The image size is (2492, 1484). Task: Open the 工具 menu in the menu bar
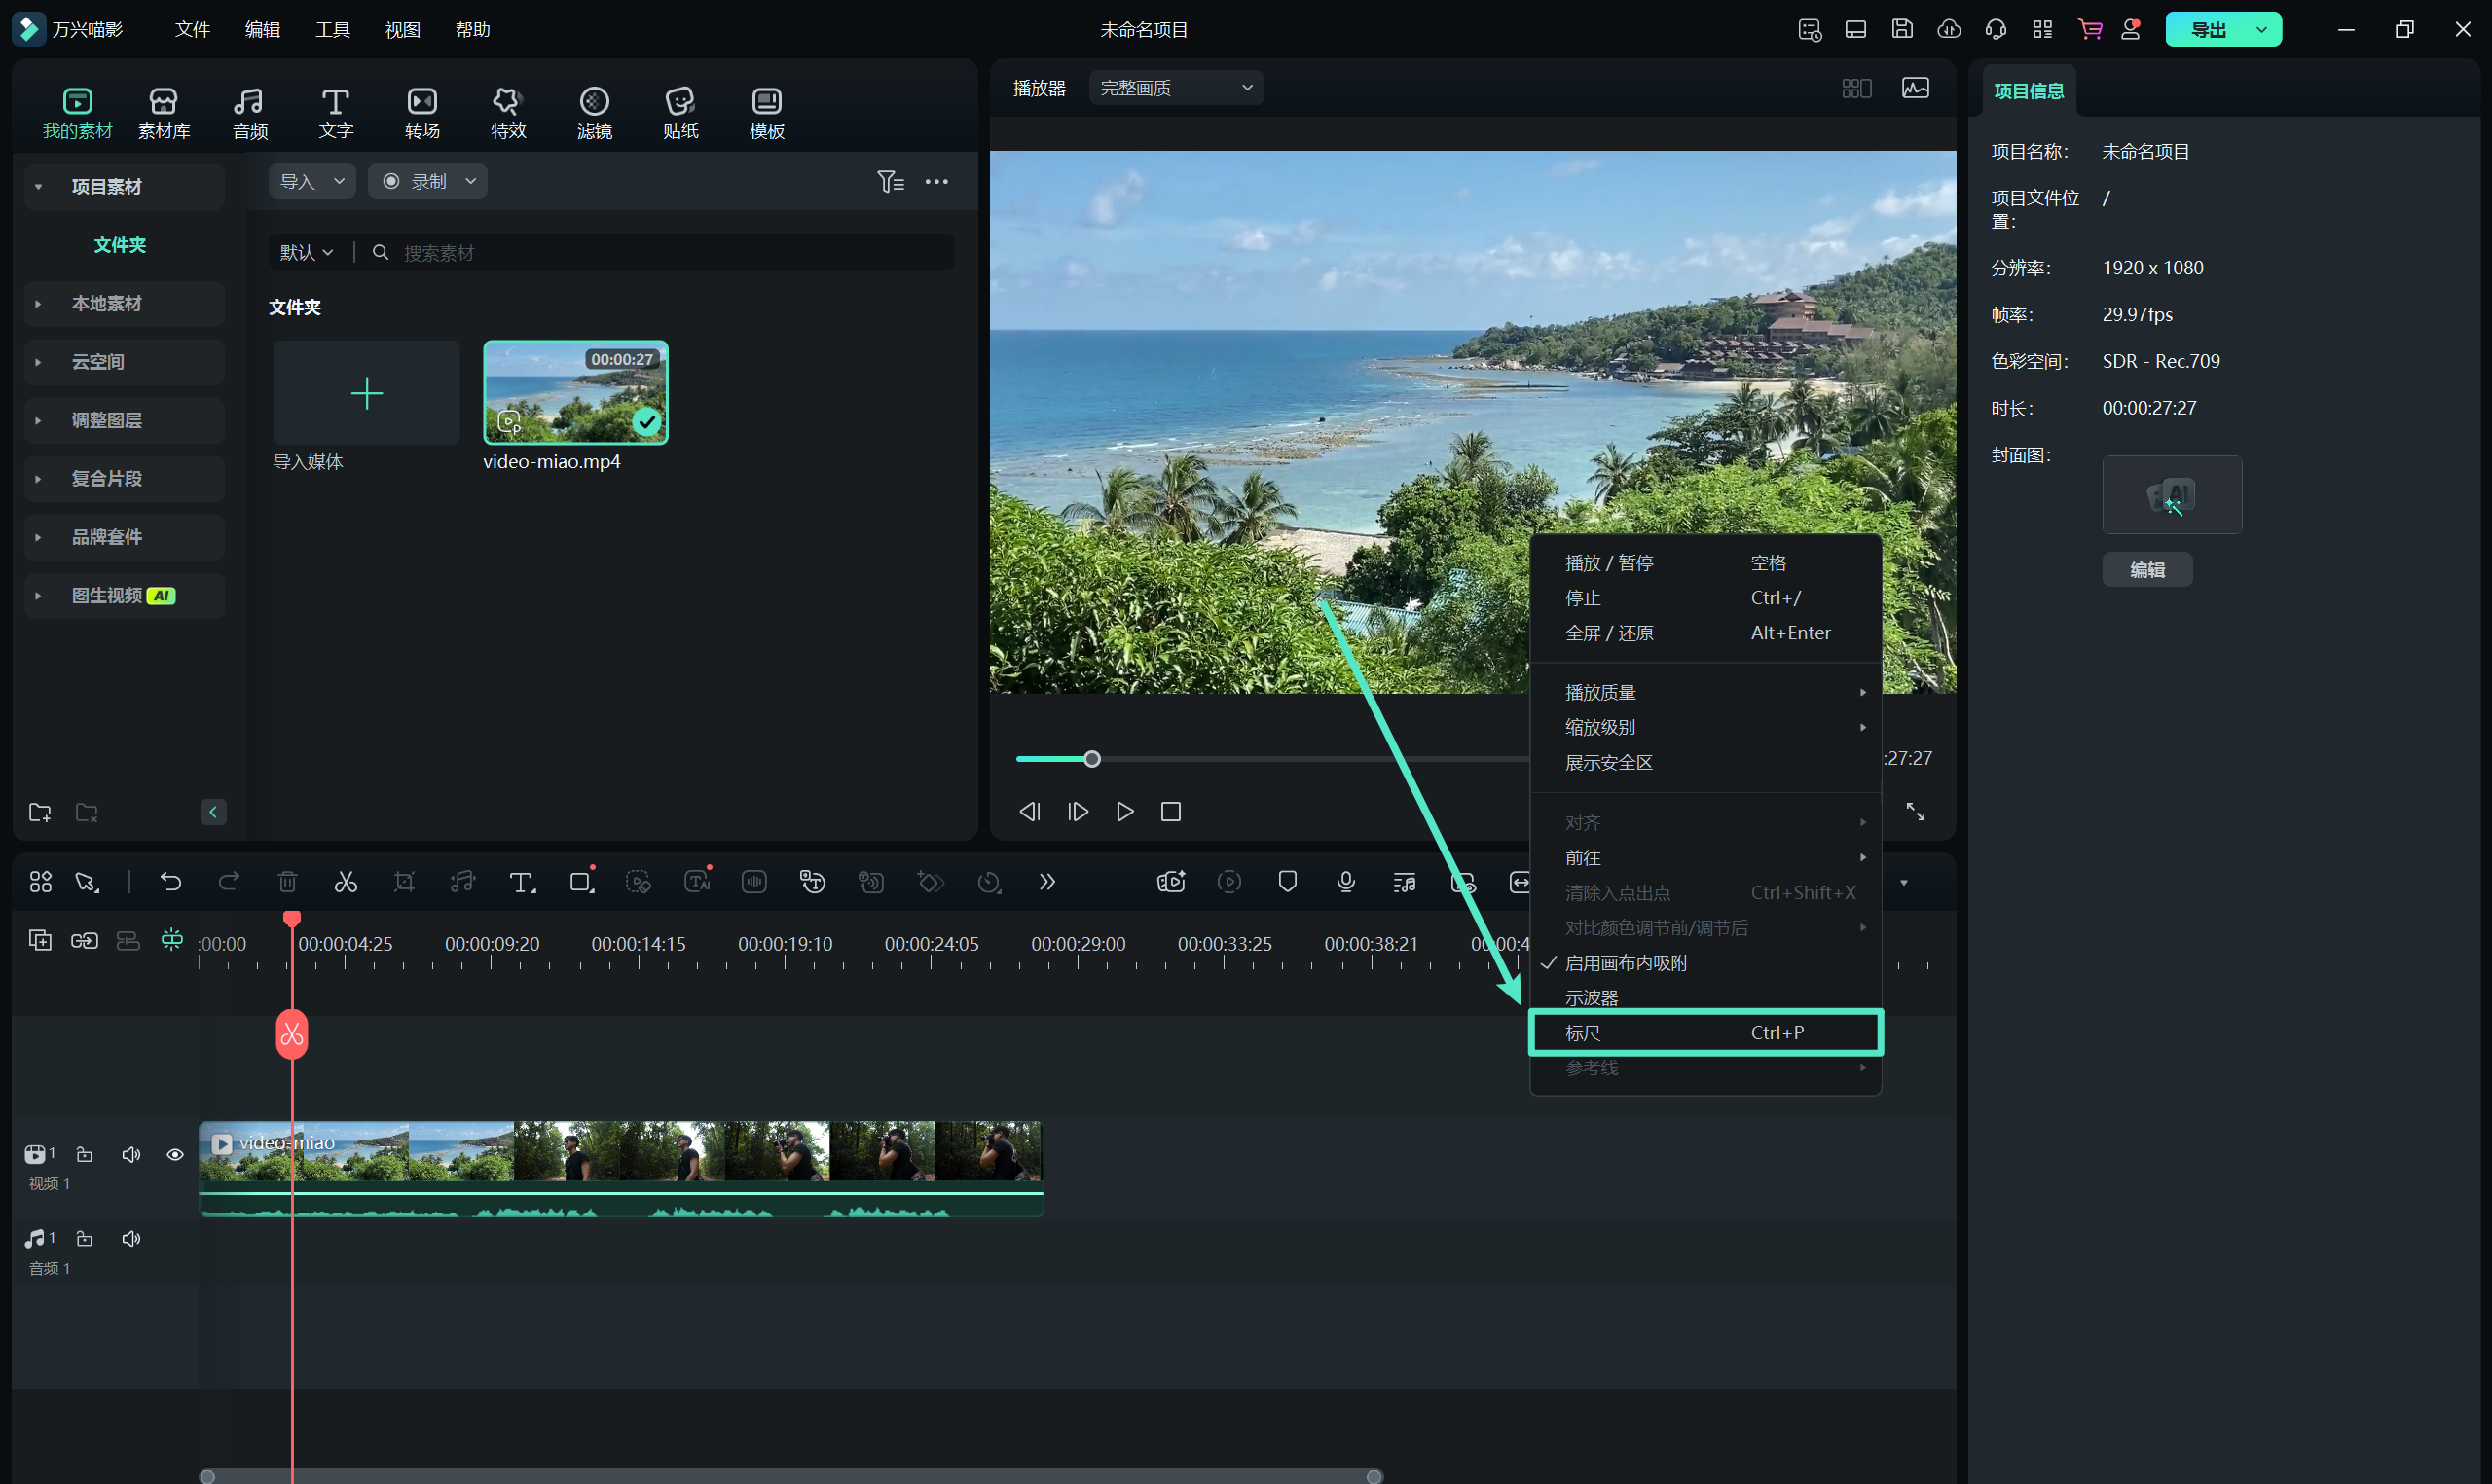pos(332,29)
